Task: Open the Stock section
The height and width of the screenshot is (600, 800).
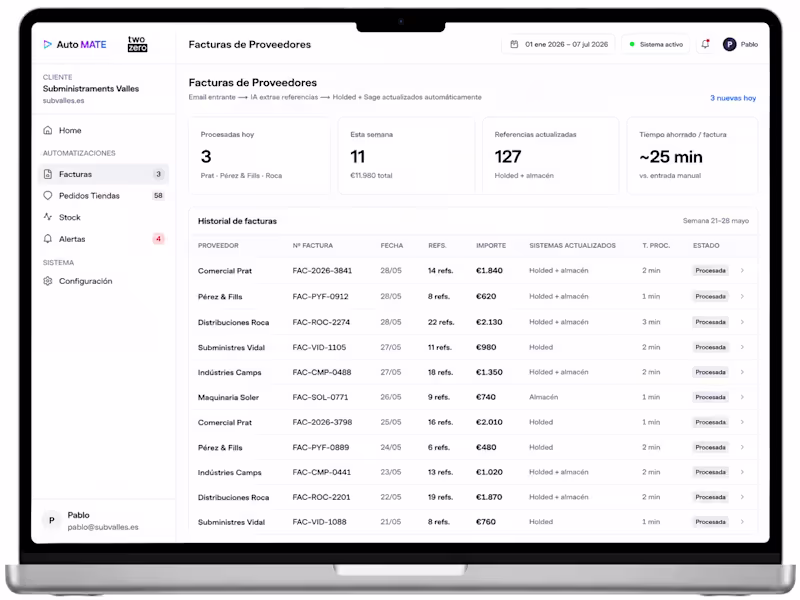Action: coord(103,217)
